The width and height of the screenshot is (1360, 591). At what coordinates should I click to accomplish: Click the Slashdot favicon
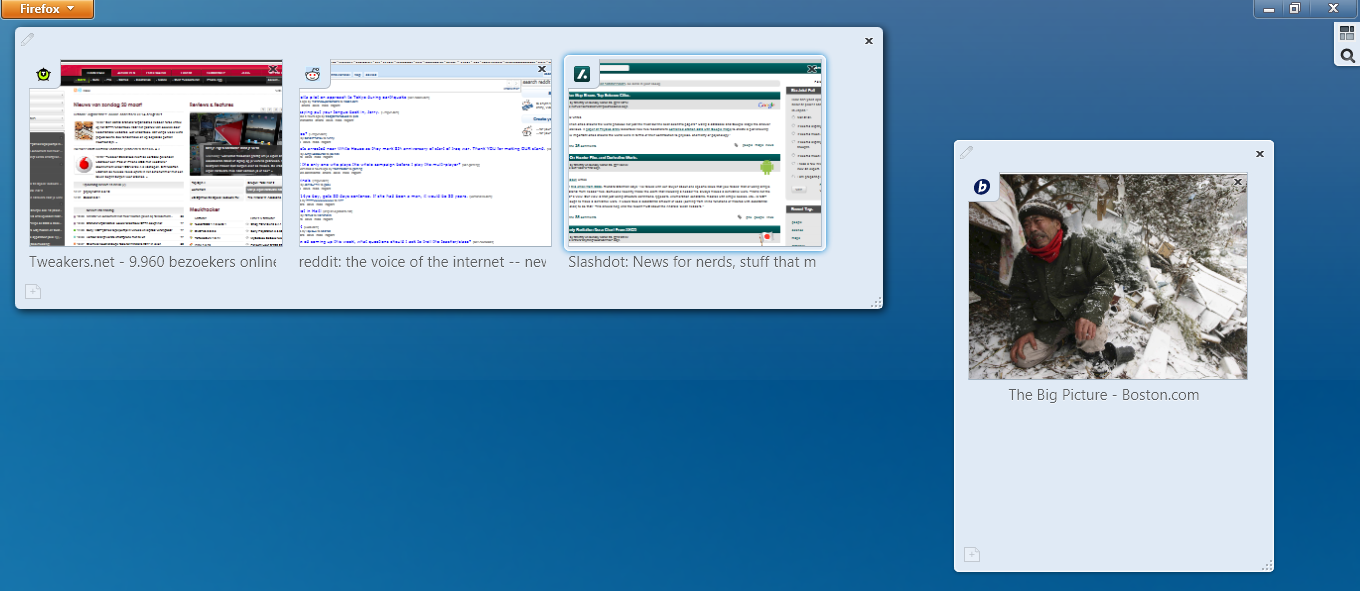coord(581,74)
